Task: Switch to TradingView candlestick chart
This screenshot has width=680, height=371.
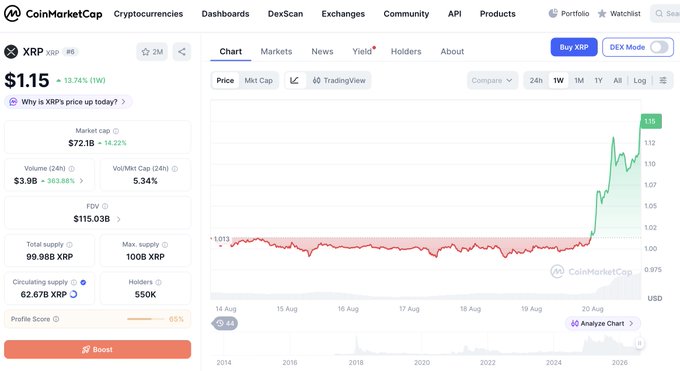Action: click(339, 80)
